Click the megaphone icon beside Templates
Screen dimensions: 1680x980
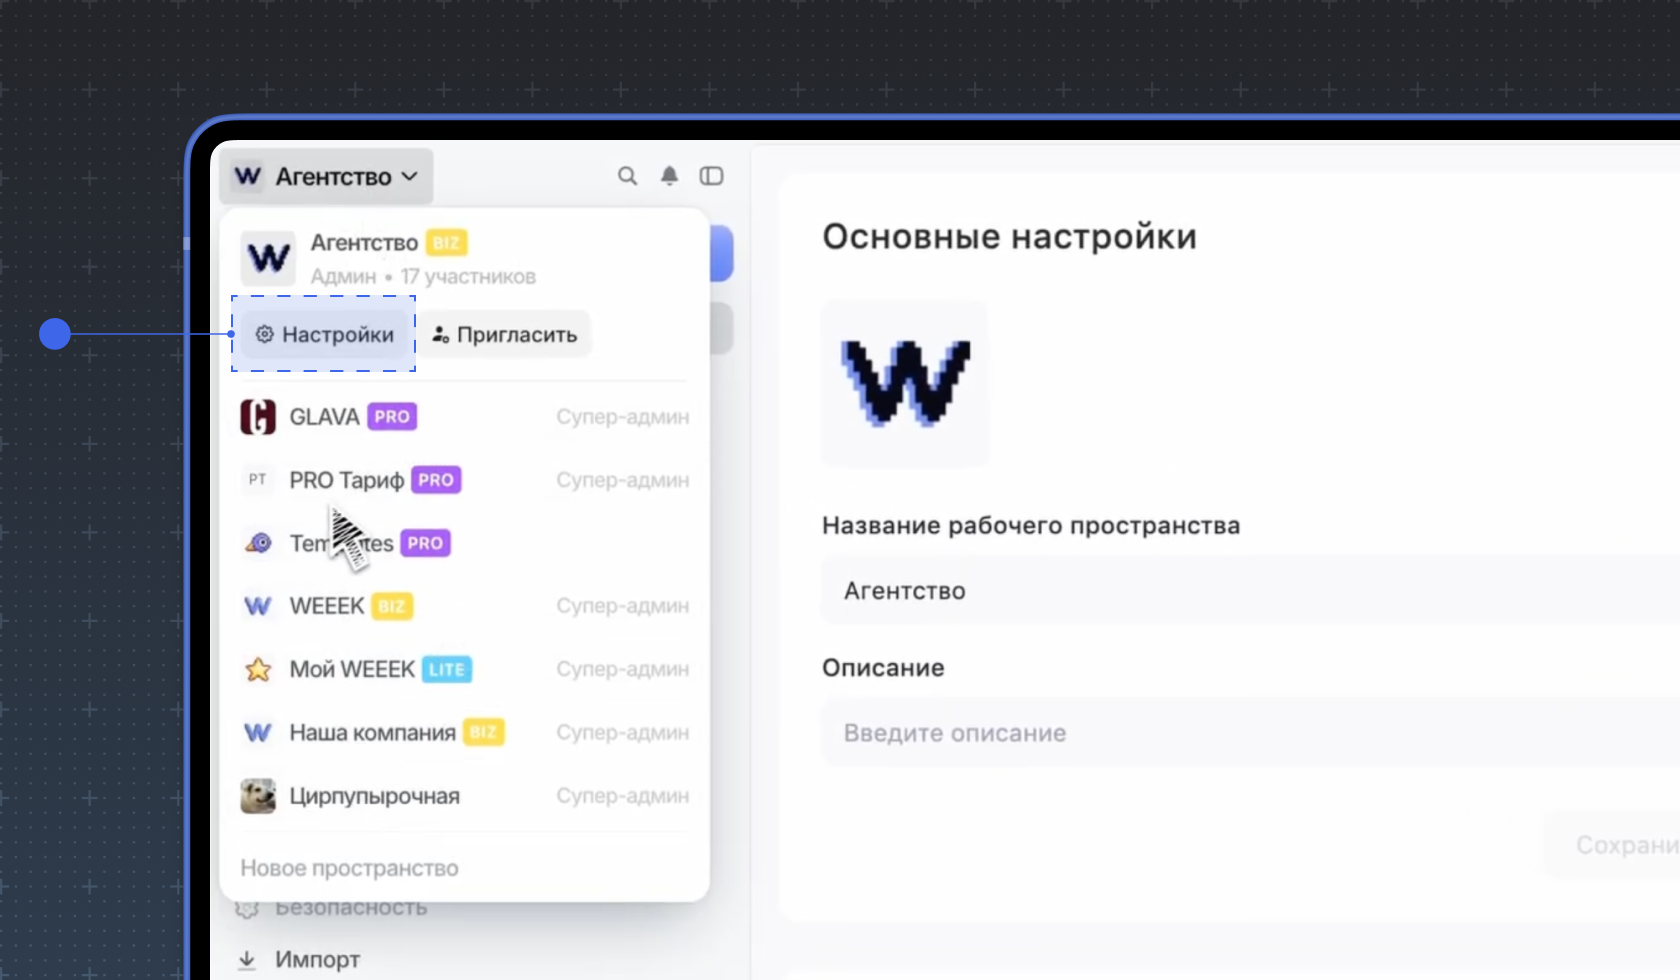[257, 543]
